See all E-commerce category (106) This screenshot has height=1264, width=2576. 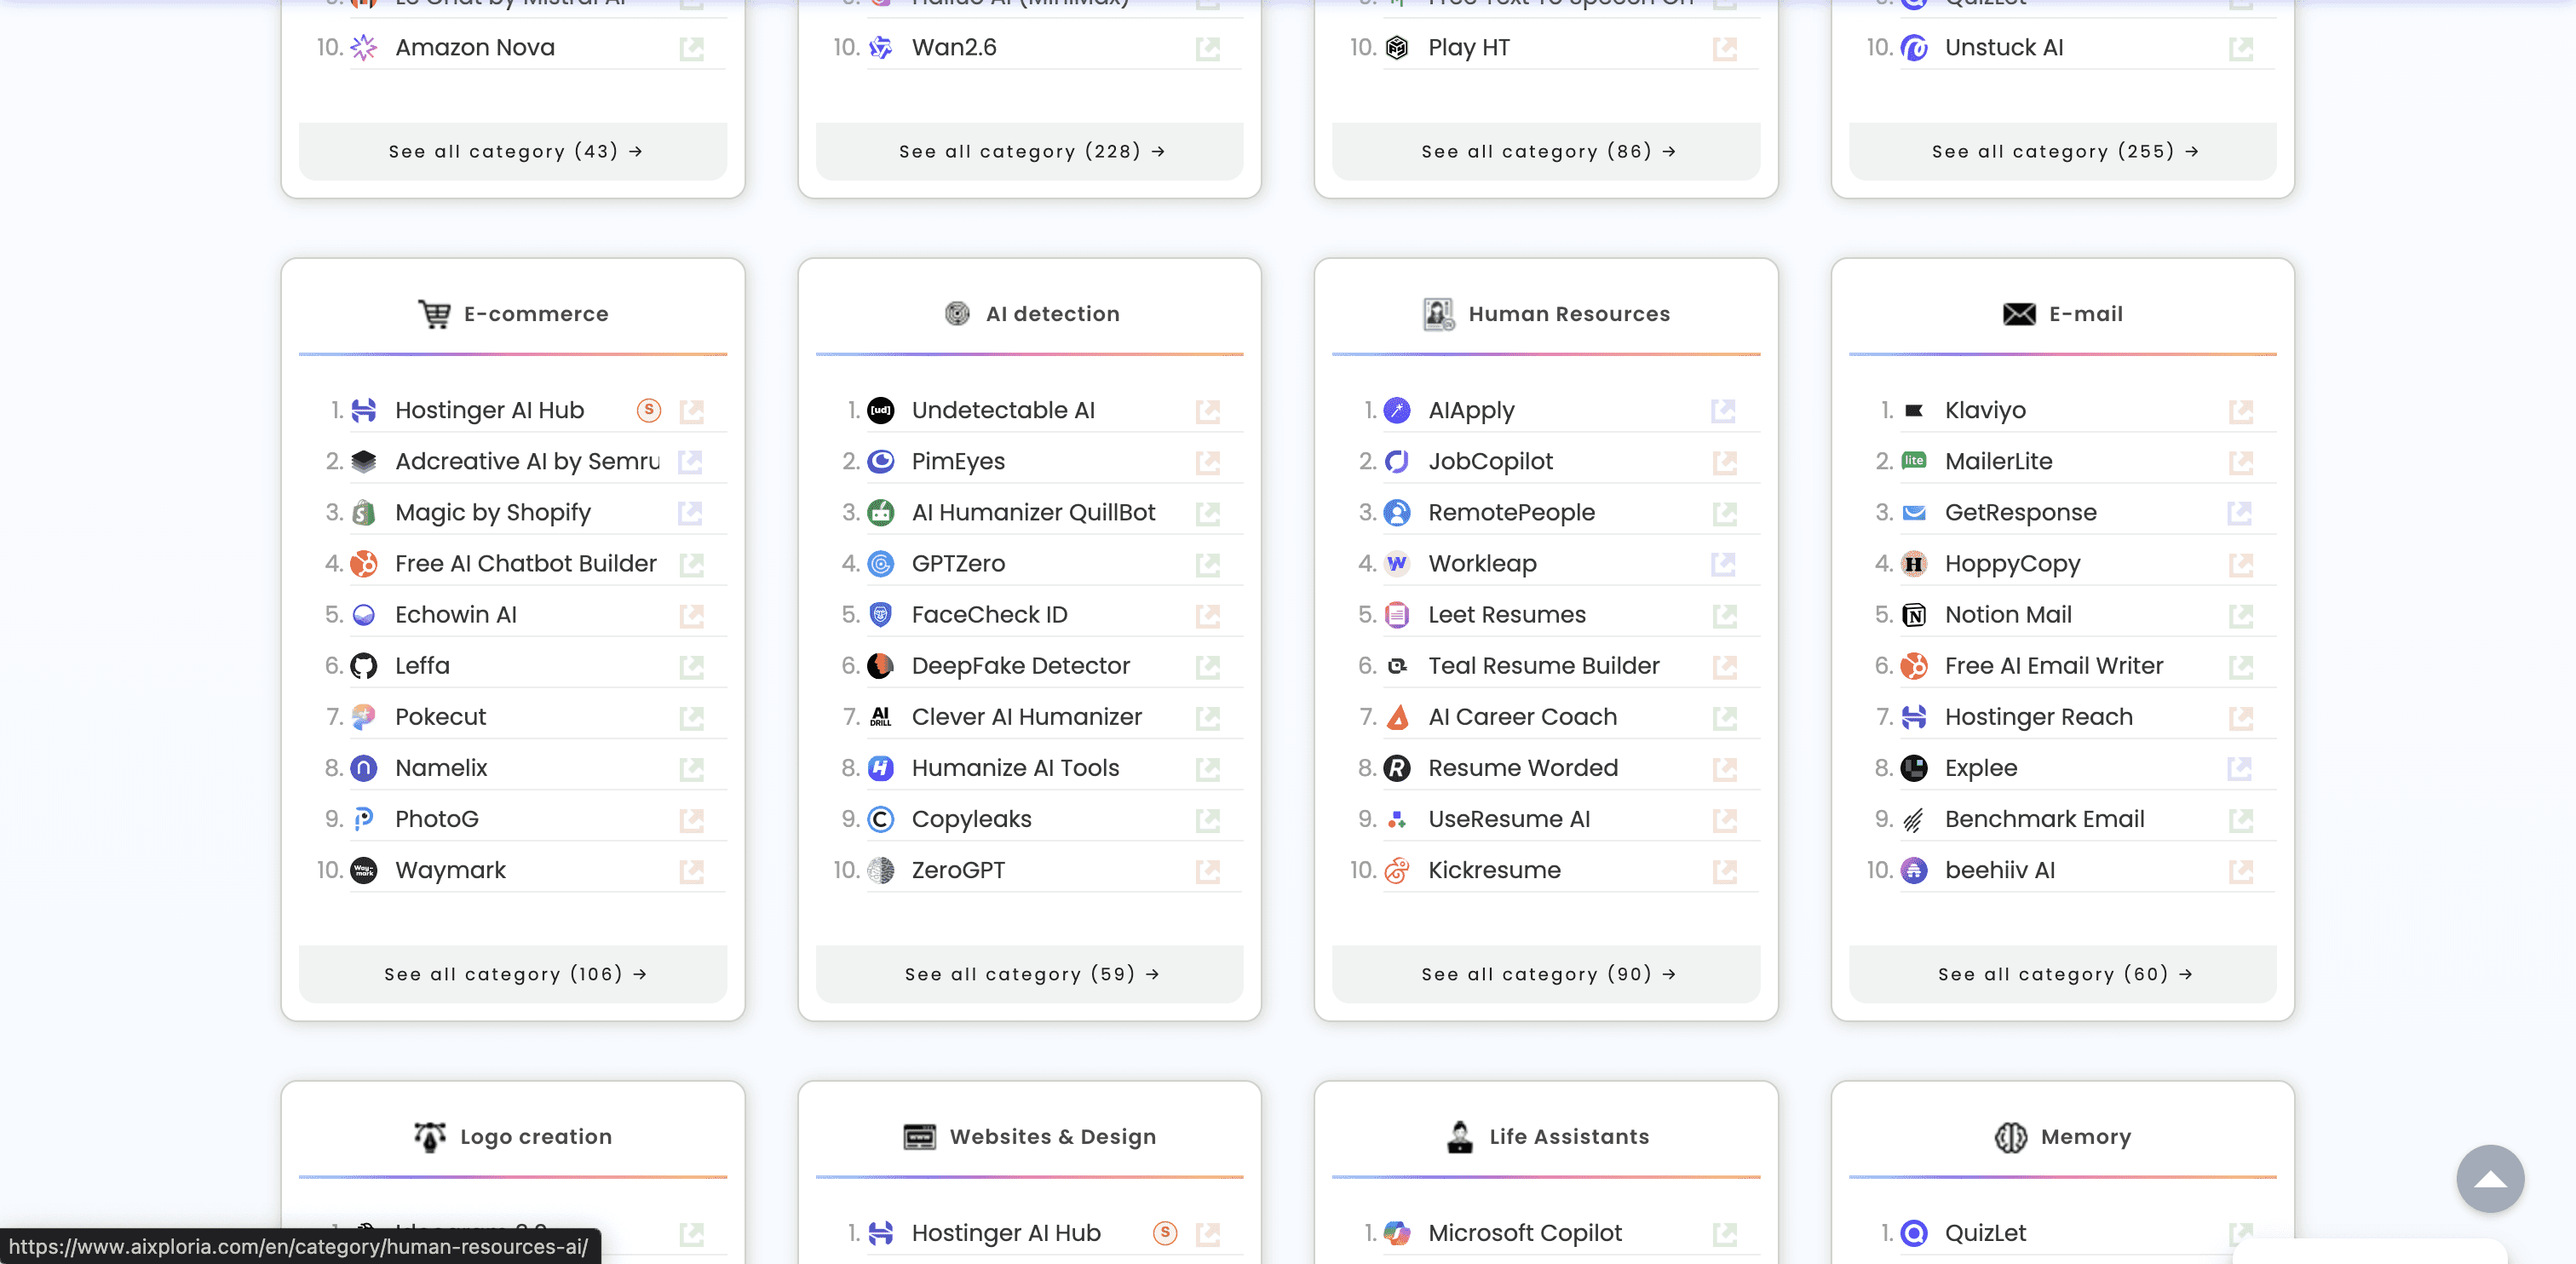pos(513,974)
